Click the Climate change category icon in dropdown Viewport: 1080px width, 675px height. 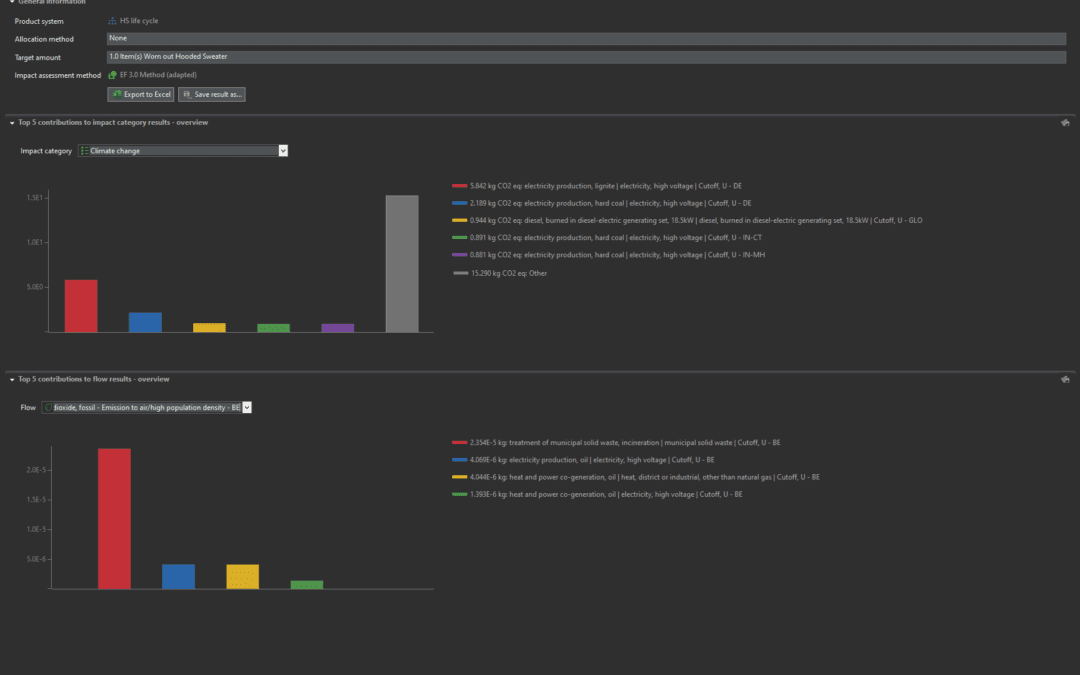point(85,151)
